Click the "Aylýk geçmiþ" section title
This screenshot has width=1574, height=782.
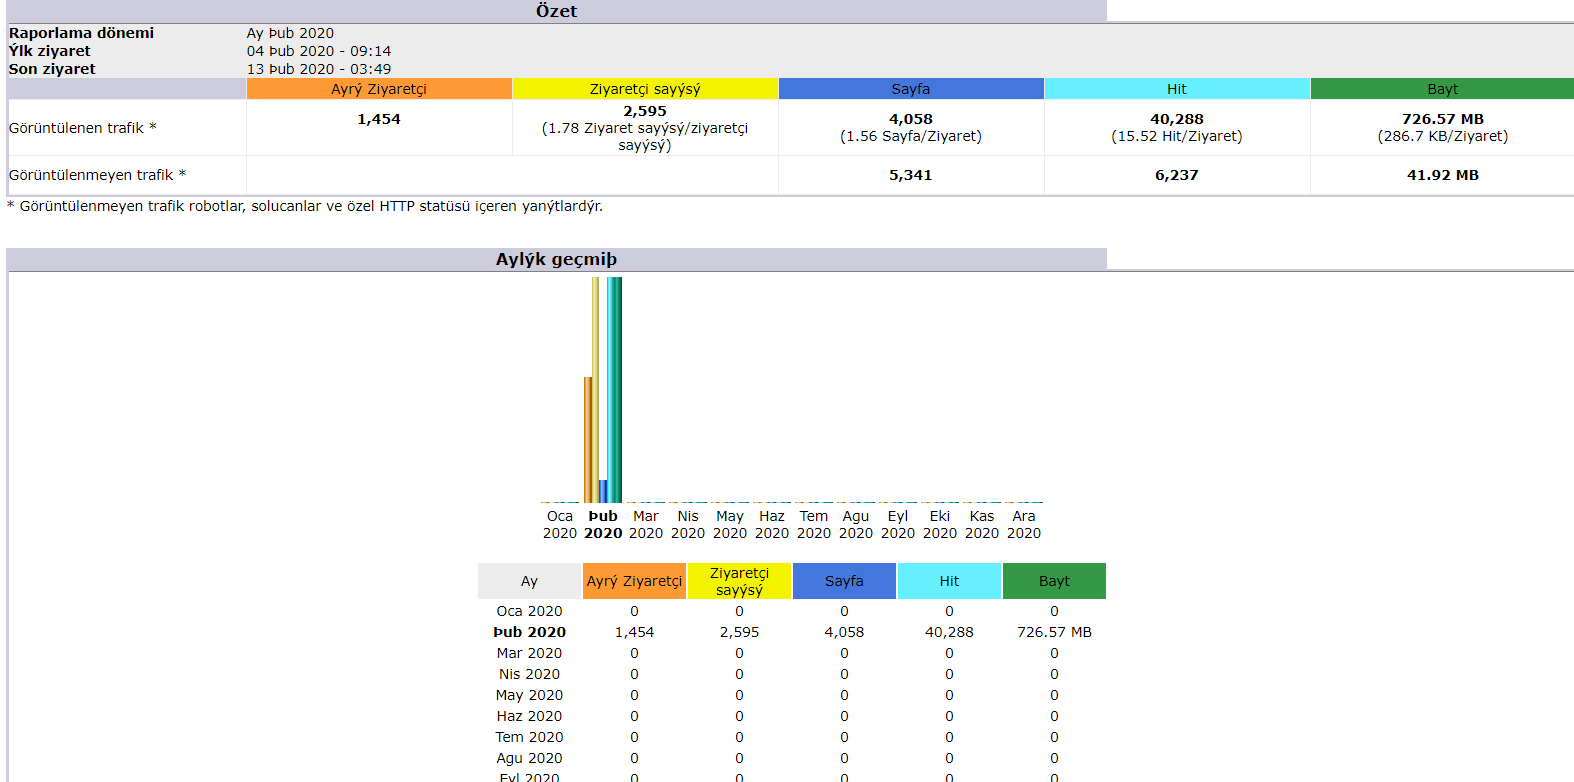pos(556,259)
